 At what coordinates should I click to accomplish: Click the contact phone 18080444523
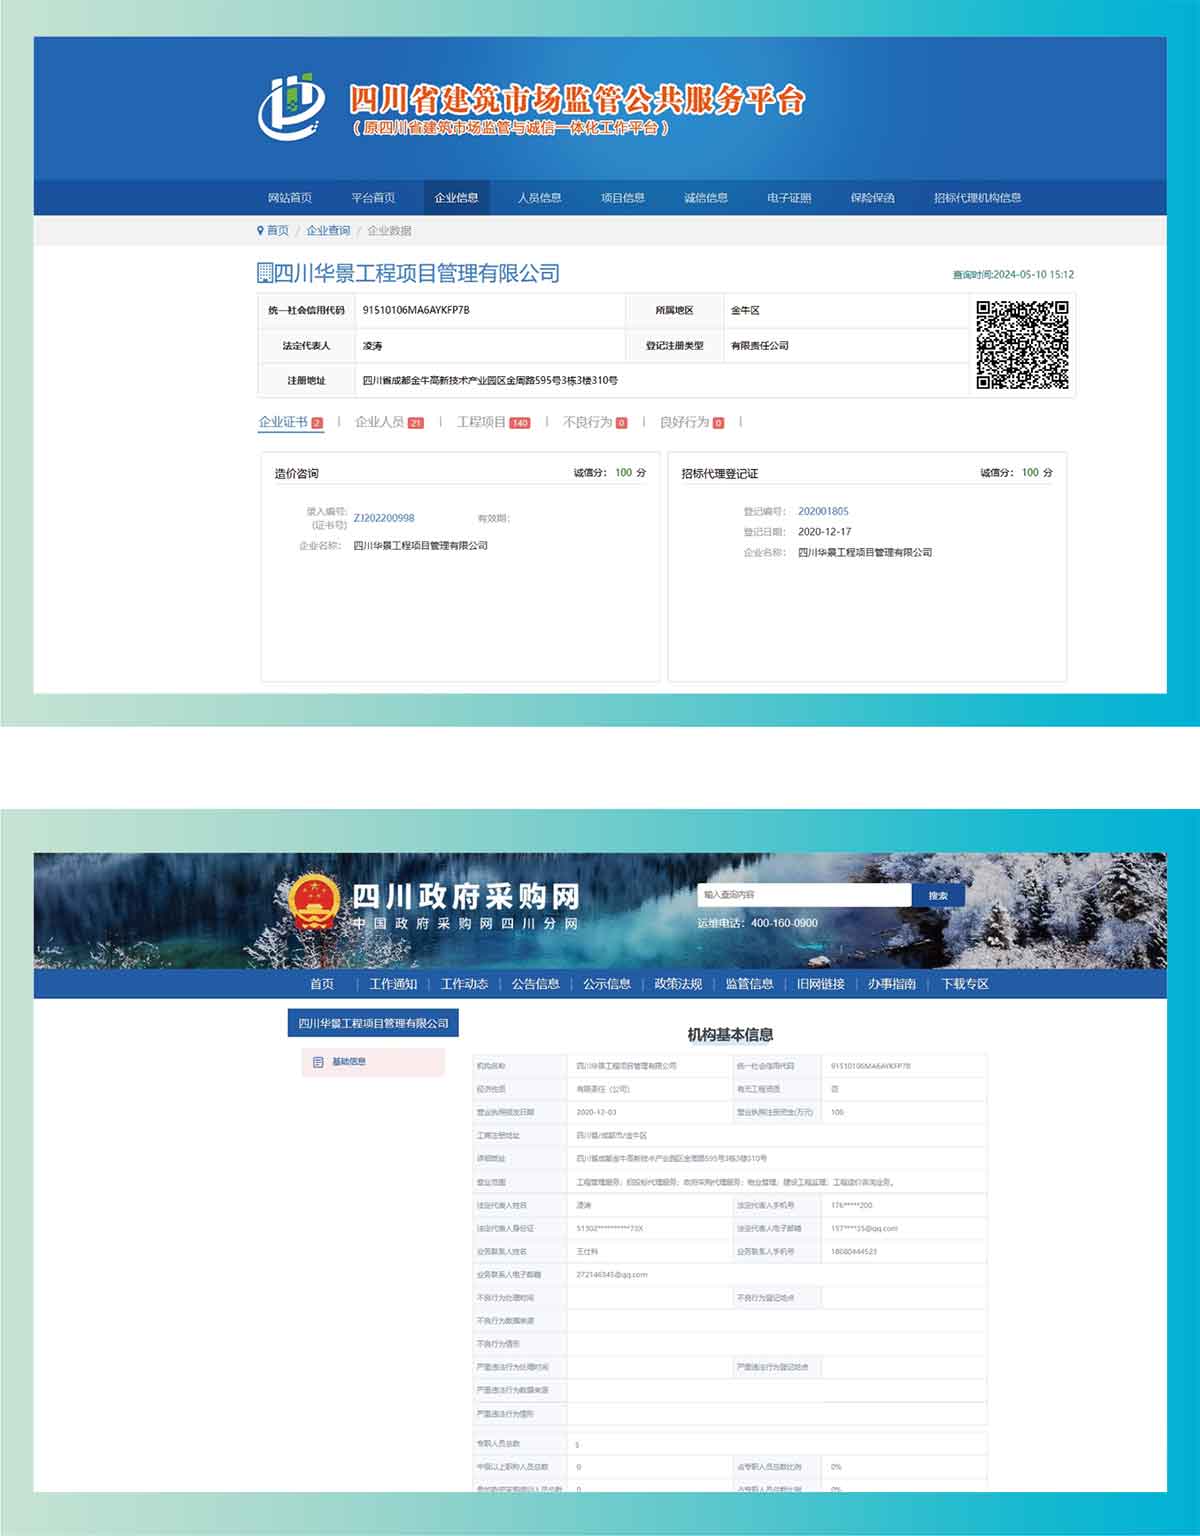pyautogui.click(x=854, y=1251)
